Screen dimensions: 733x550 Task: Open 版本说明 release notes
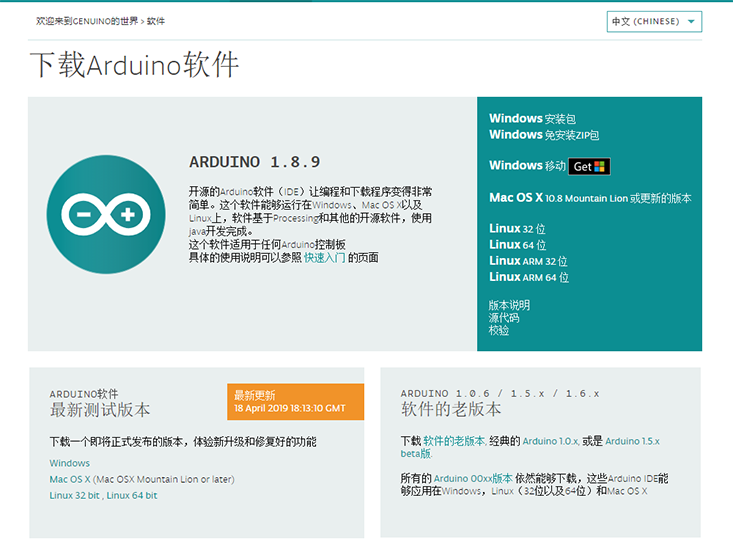(x=509, y=305)
